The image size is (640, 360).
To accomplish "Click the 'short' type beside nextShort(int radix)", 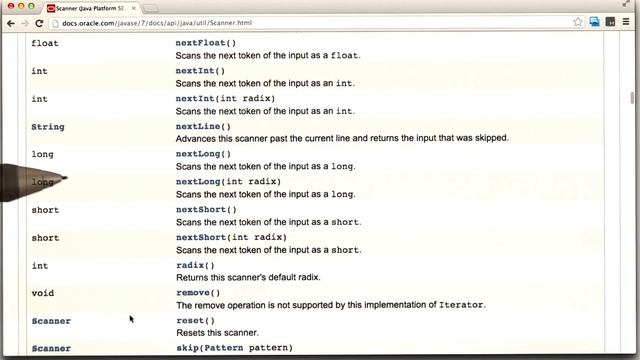I will click(x=45, y=238).
